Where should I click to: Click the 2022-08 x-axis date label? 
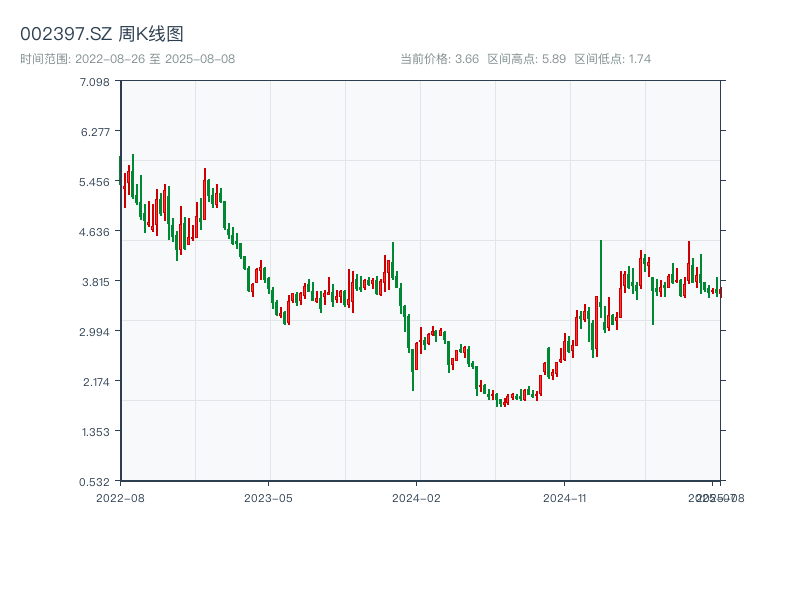(120, 497)
